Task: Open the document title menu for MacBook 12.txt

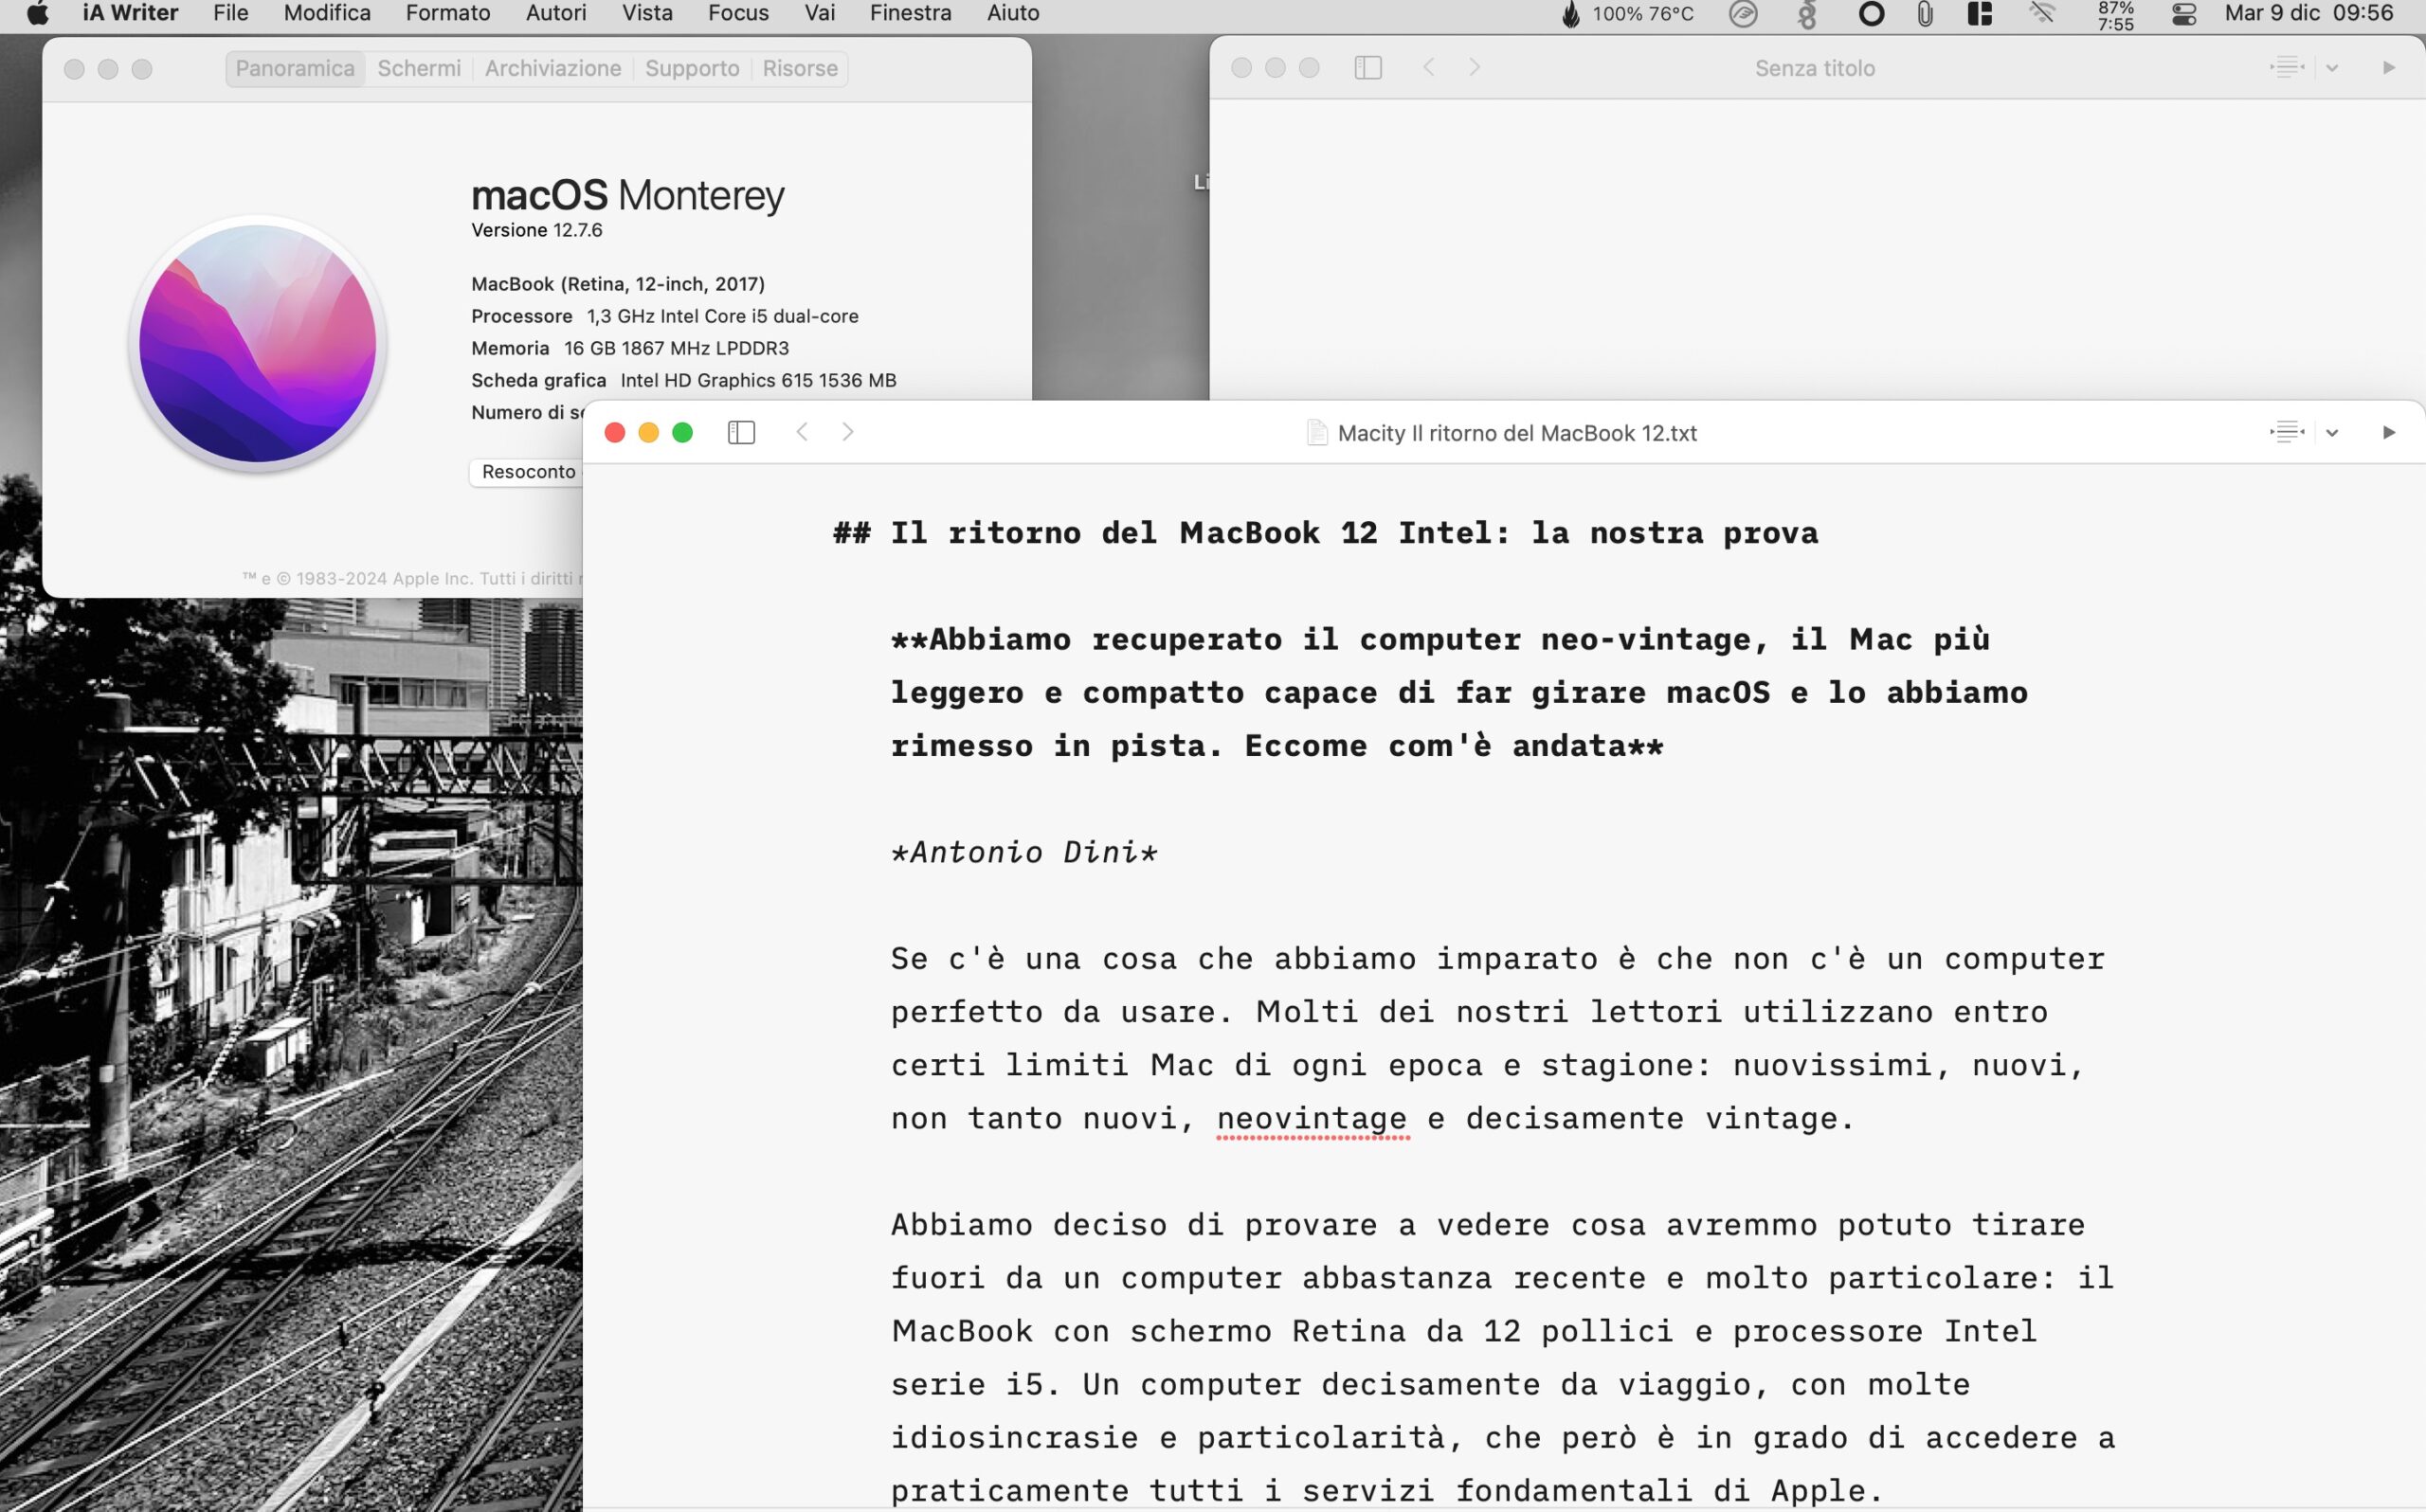Action: [1500, 433]
